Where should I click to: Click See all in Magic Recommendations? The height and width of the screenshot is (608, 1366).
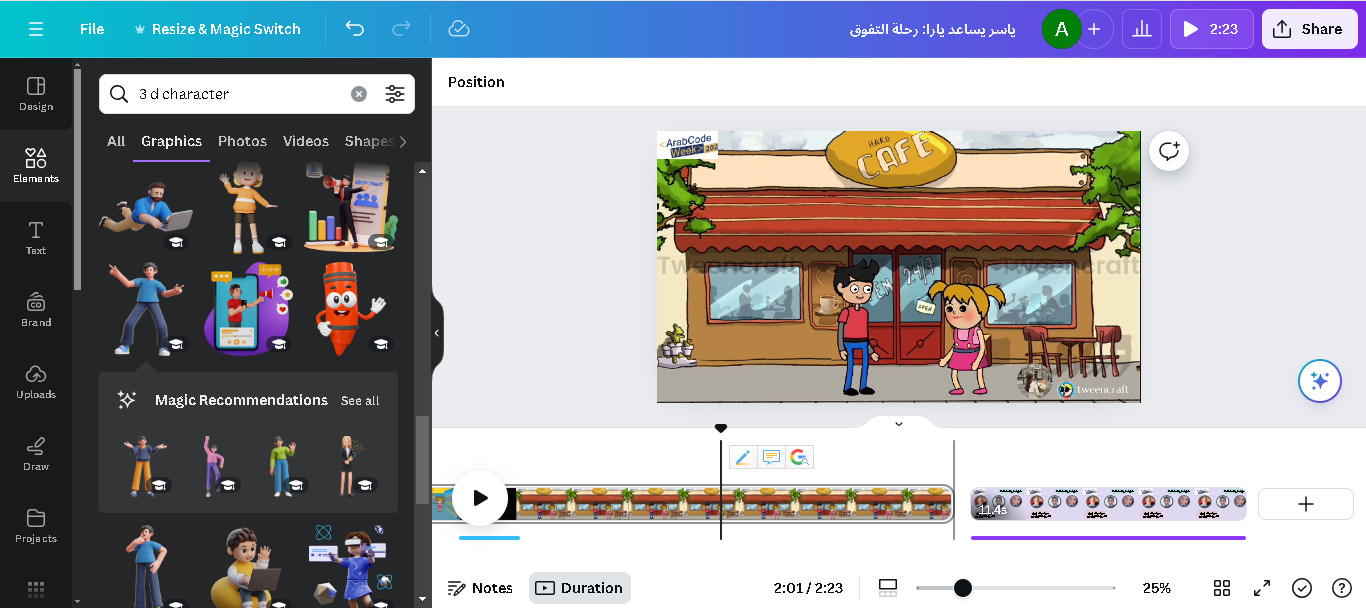click(360, 401)
